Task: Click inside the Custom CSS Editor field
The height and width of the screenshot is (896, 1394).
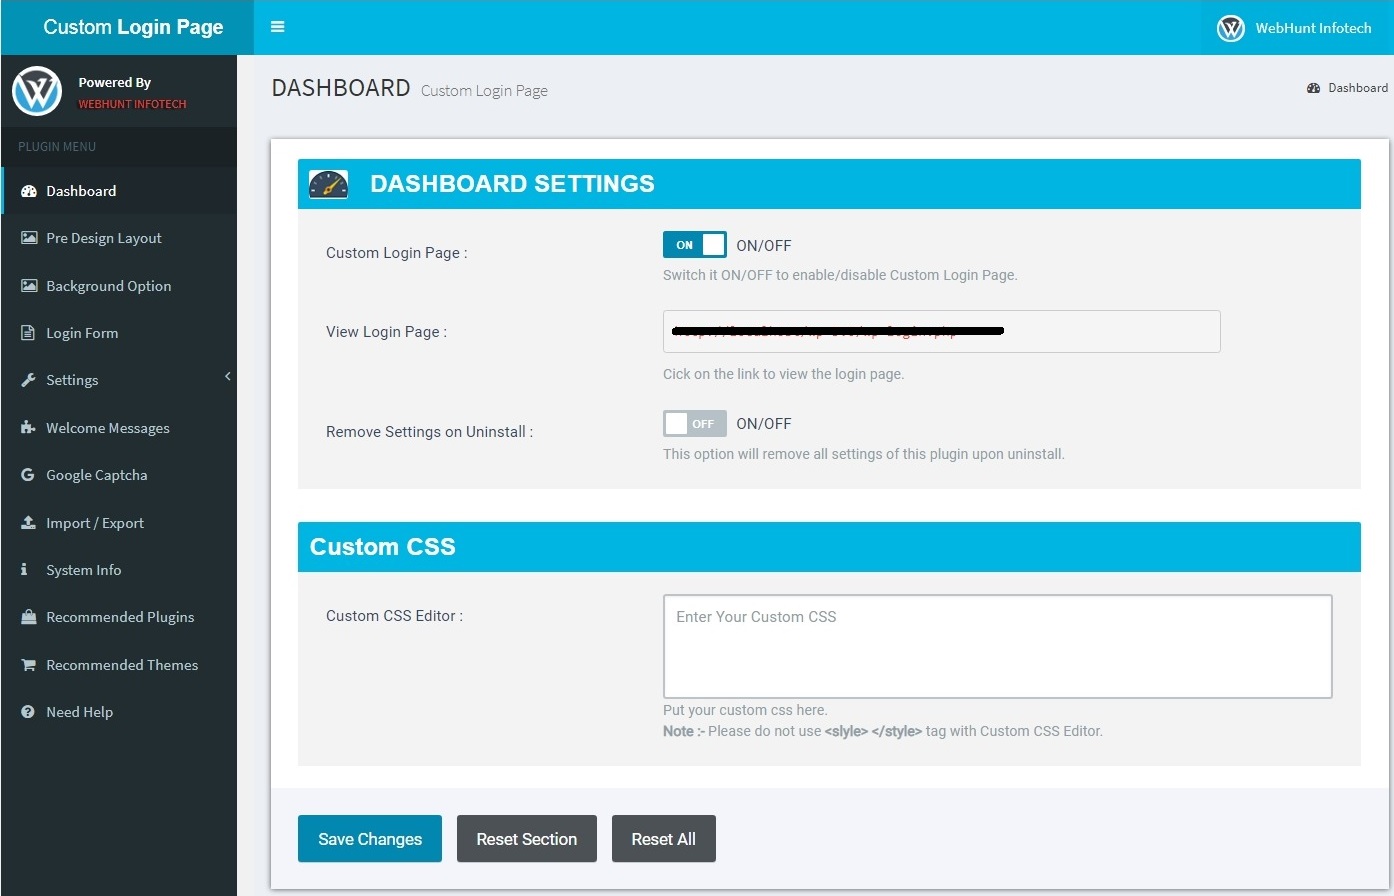Action: [x=997, y=646]
